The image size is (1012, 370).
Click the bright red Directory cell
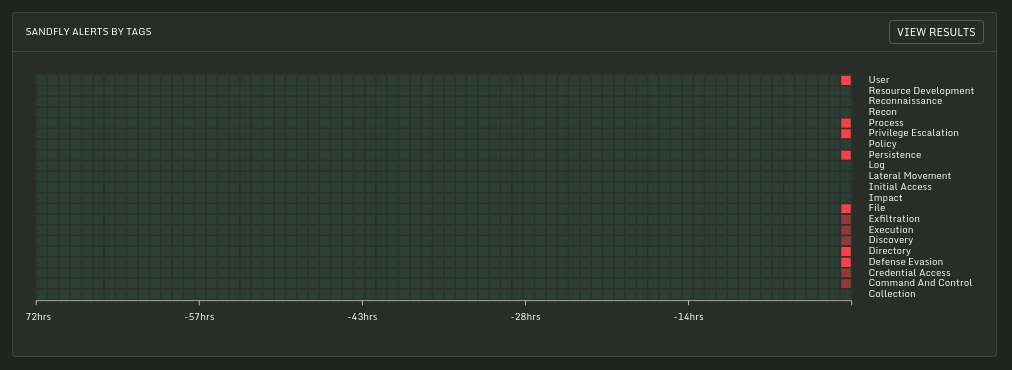tap(846, 251)
